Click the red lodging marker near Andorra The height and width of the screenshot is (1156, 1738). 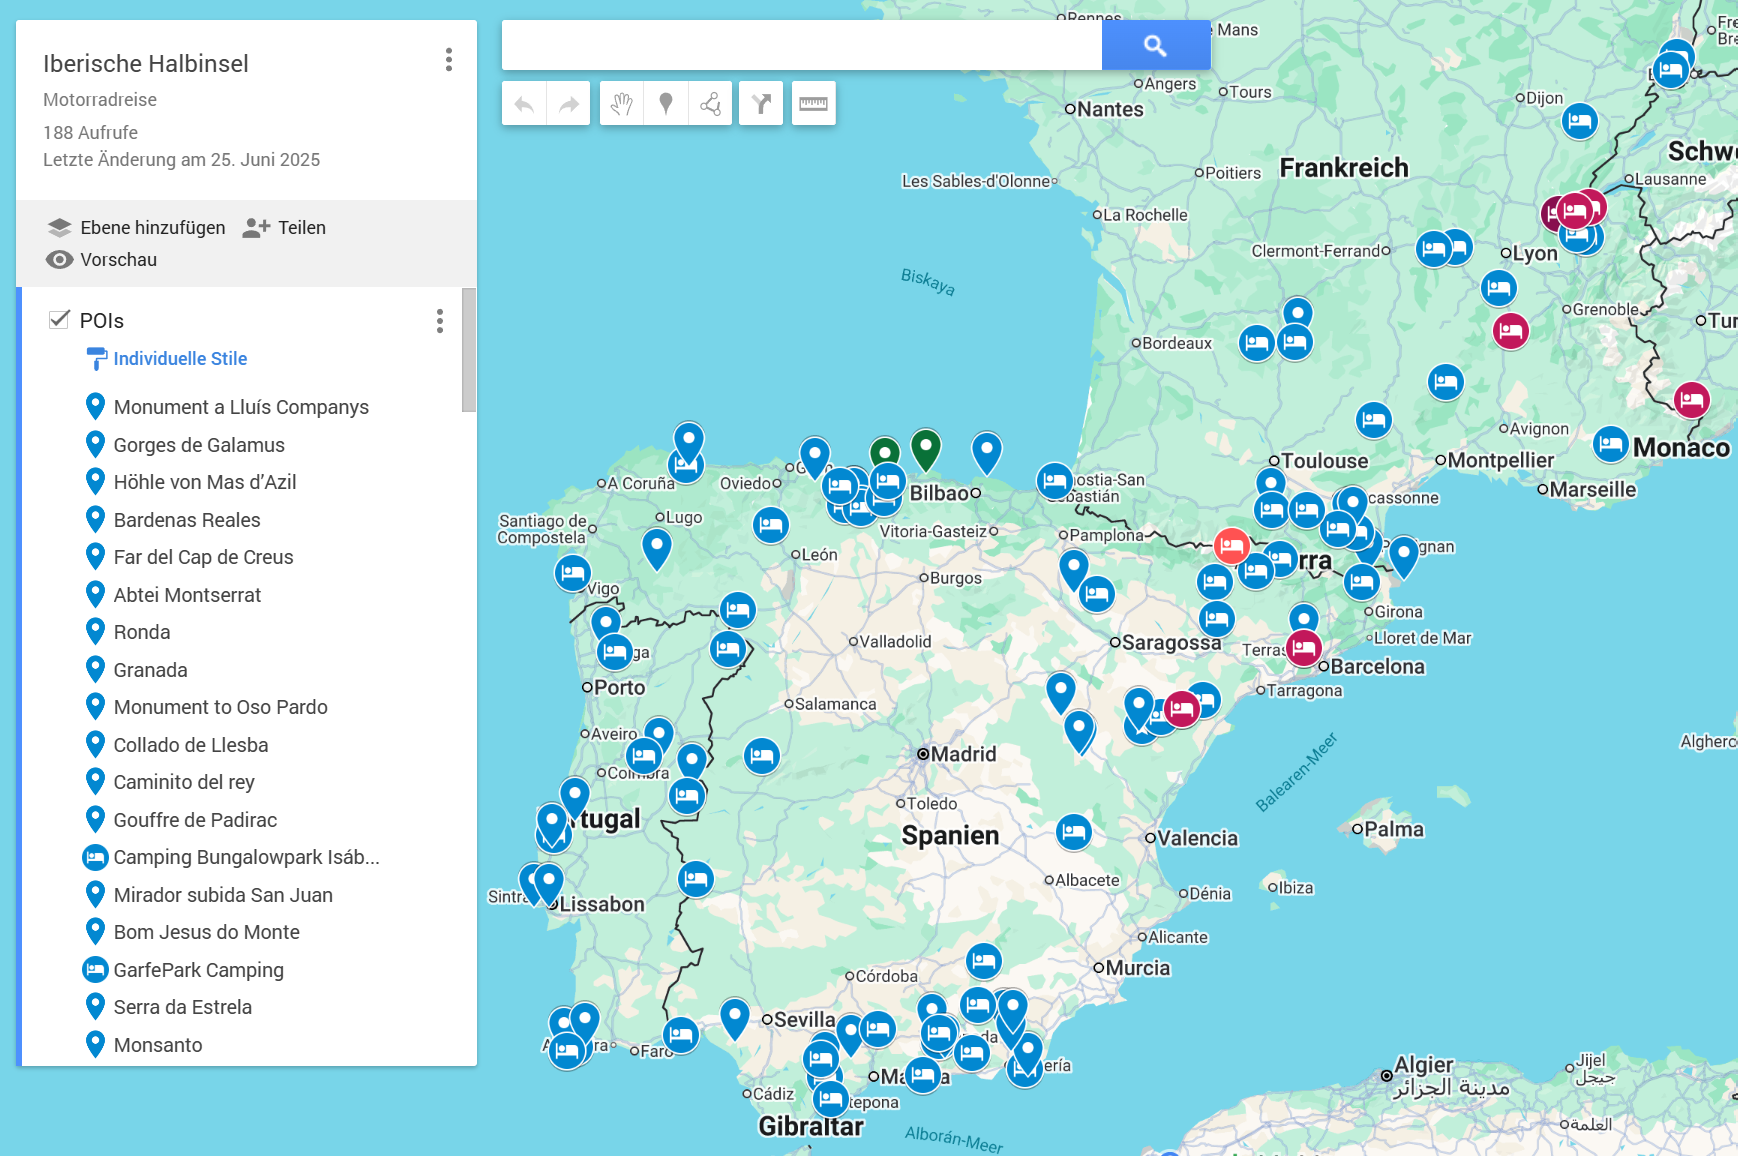1232,546
